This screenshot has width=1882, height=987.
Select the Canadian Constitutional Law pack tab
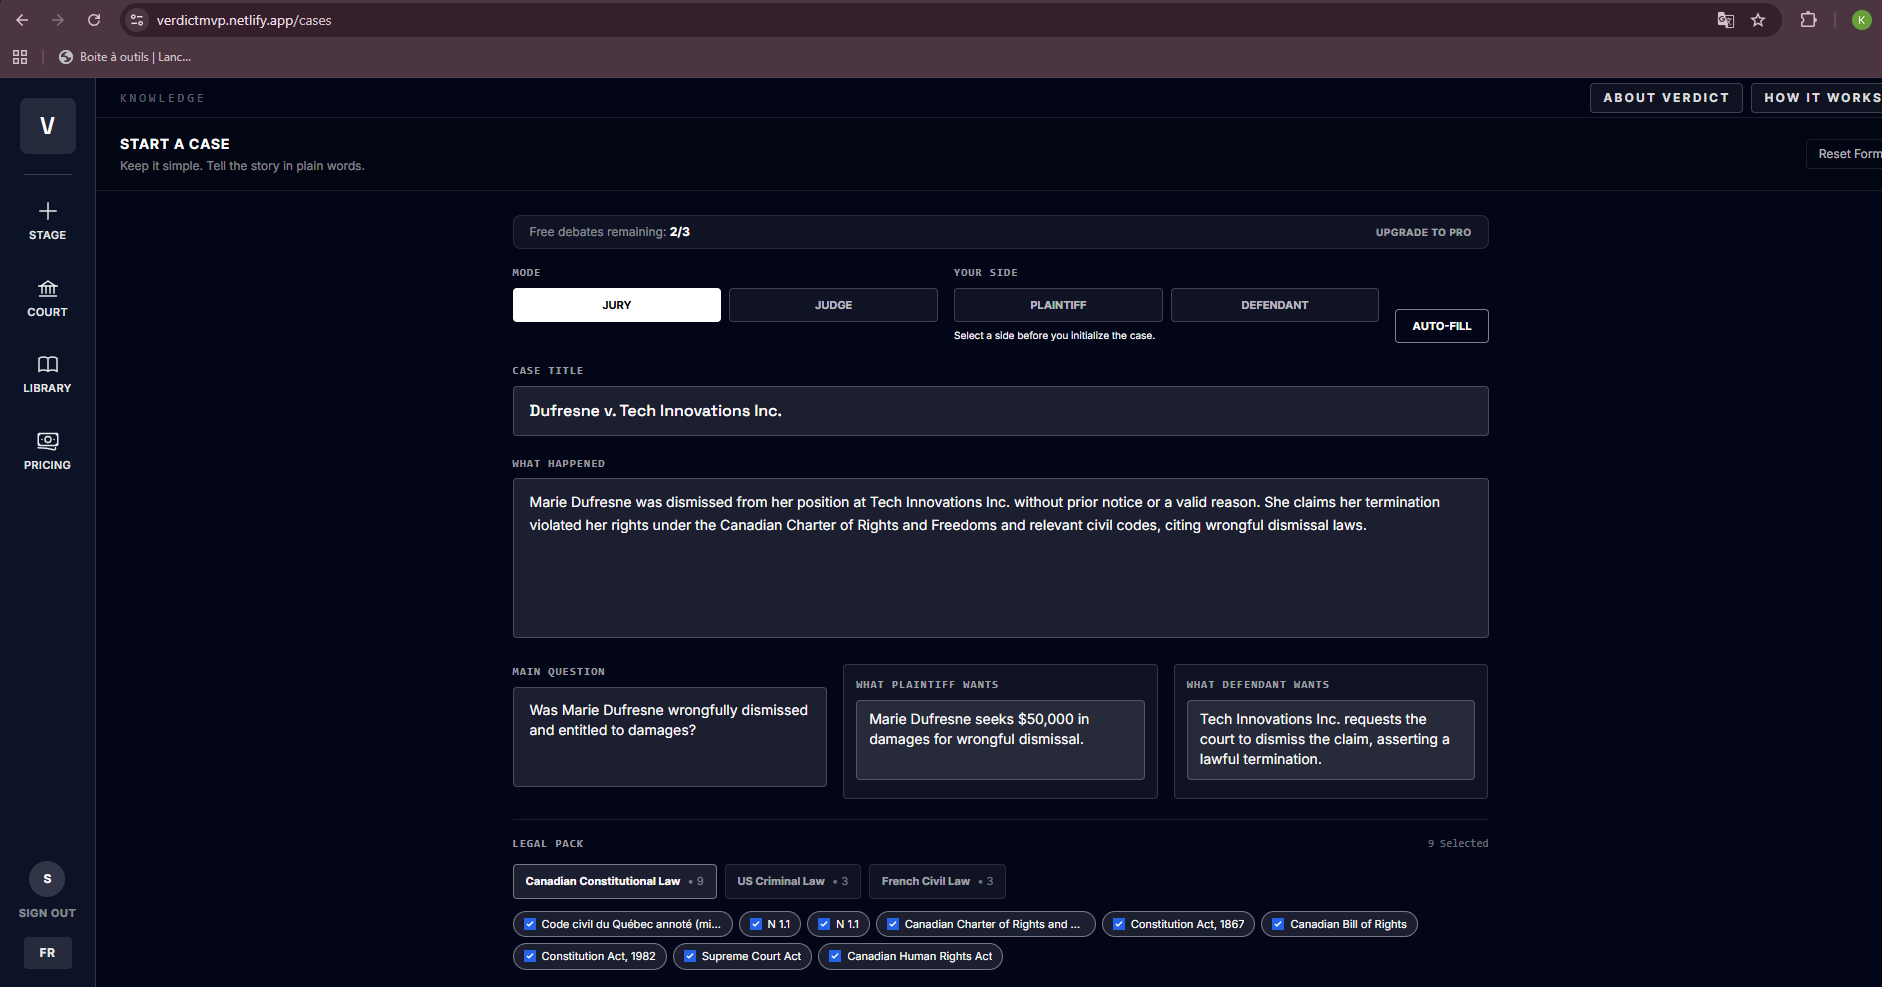(614, 881)
